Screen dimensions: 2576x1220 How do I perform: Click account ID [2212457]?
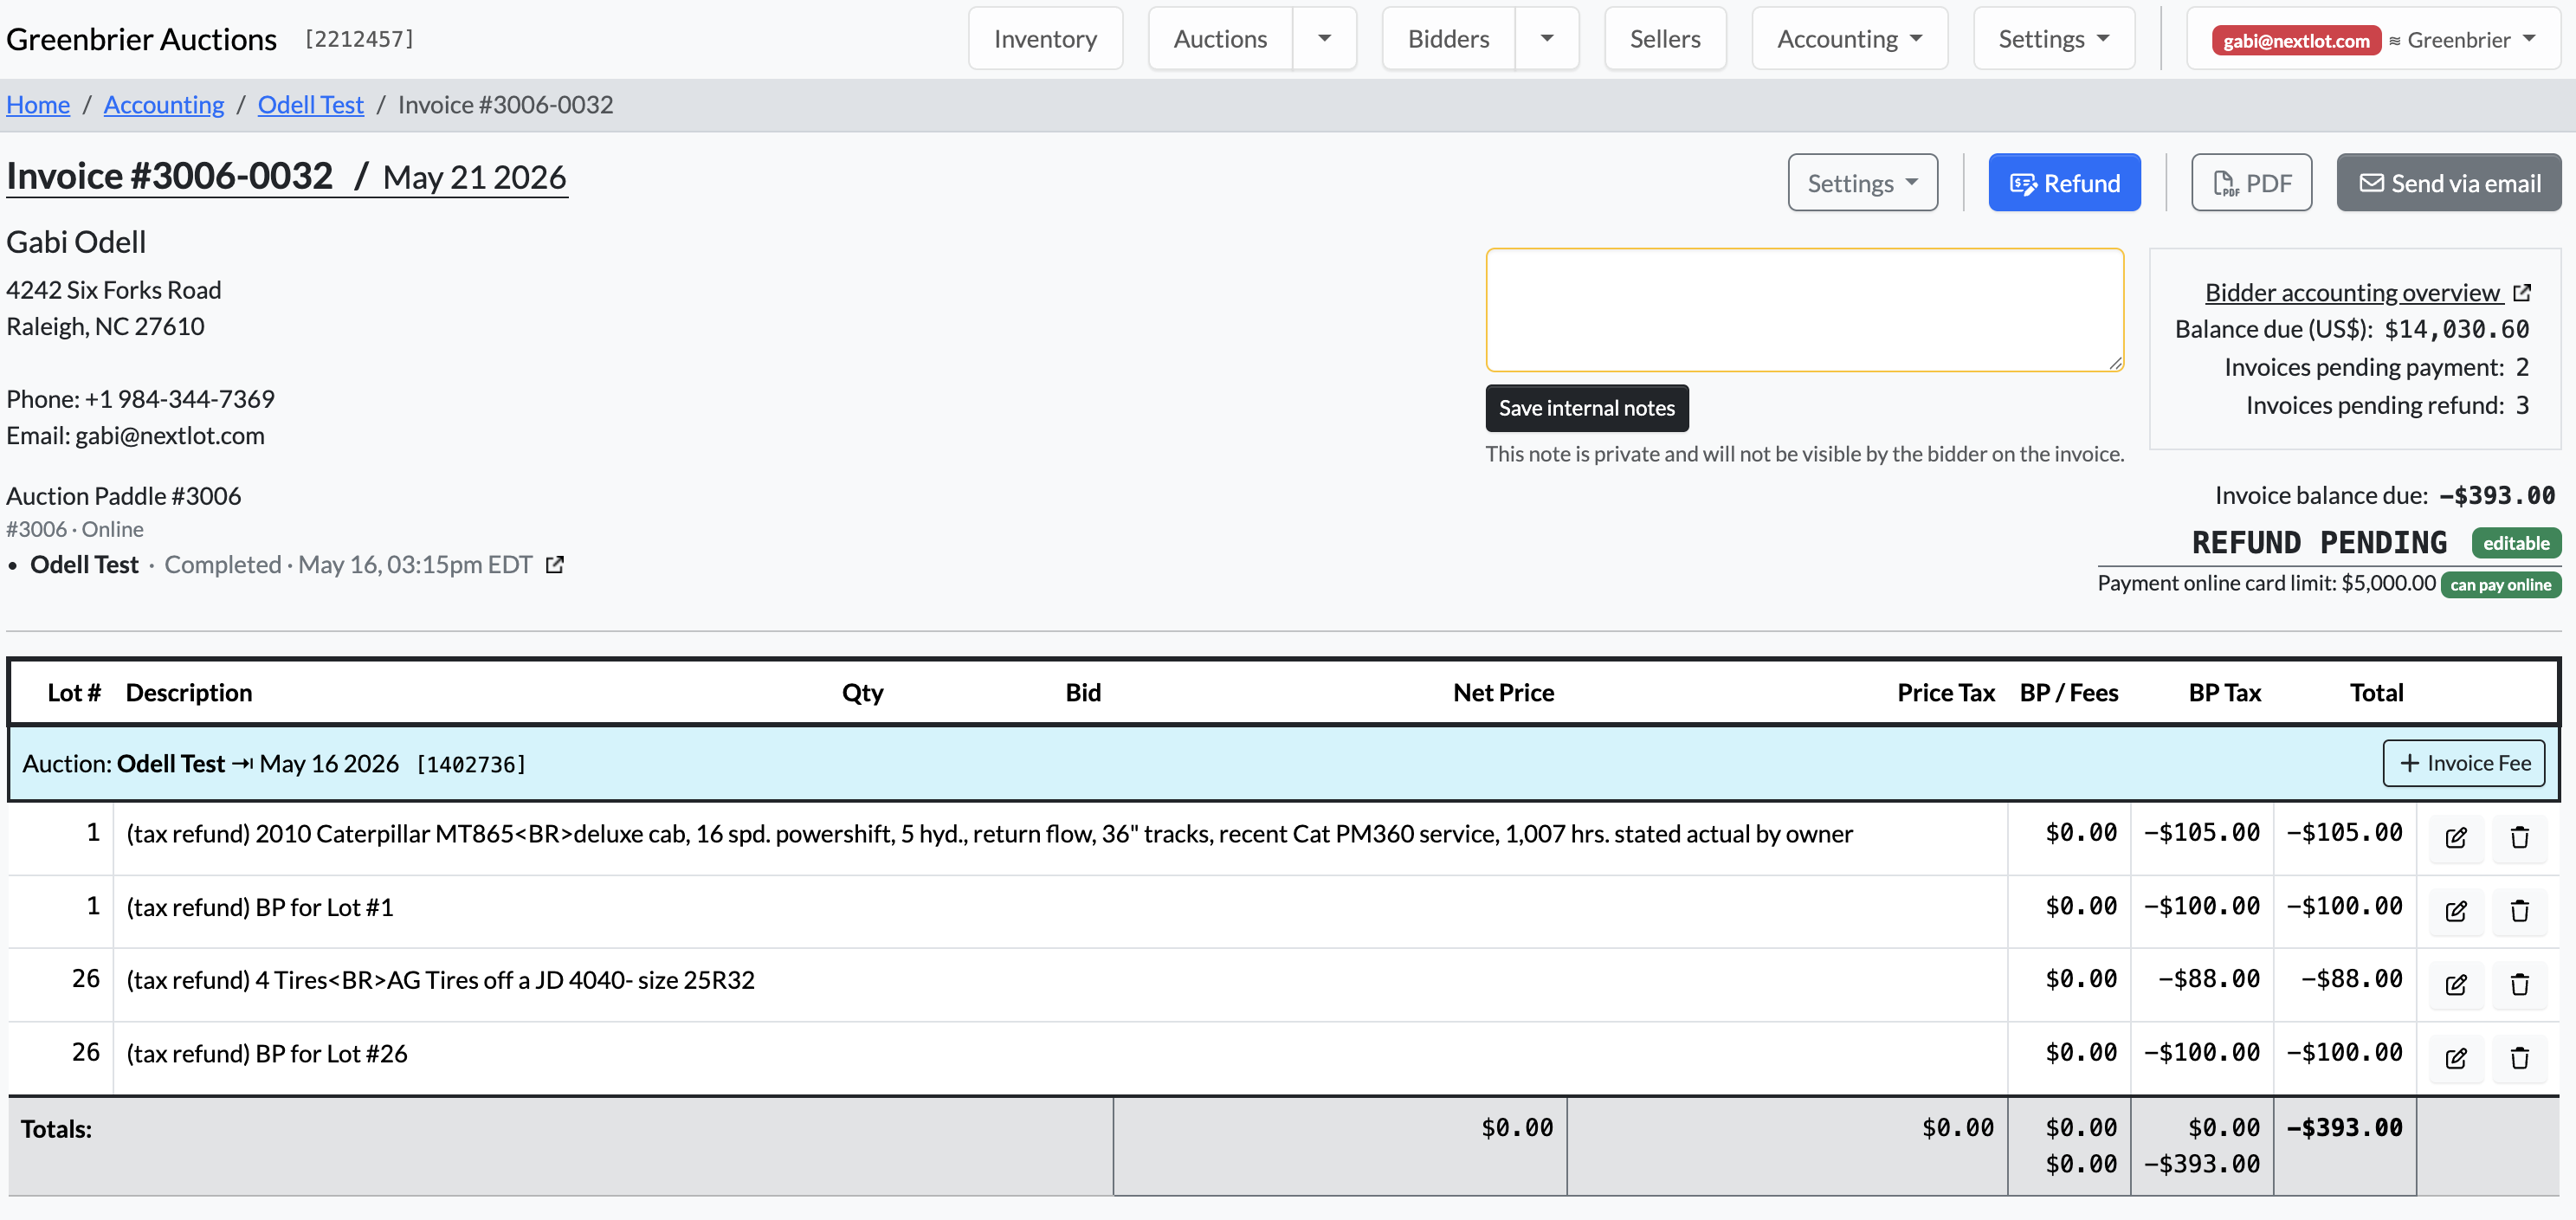(x=359, y=39)
